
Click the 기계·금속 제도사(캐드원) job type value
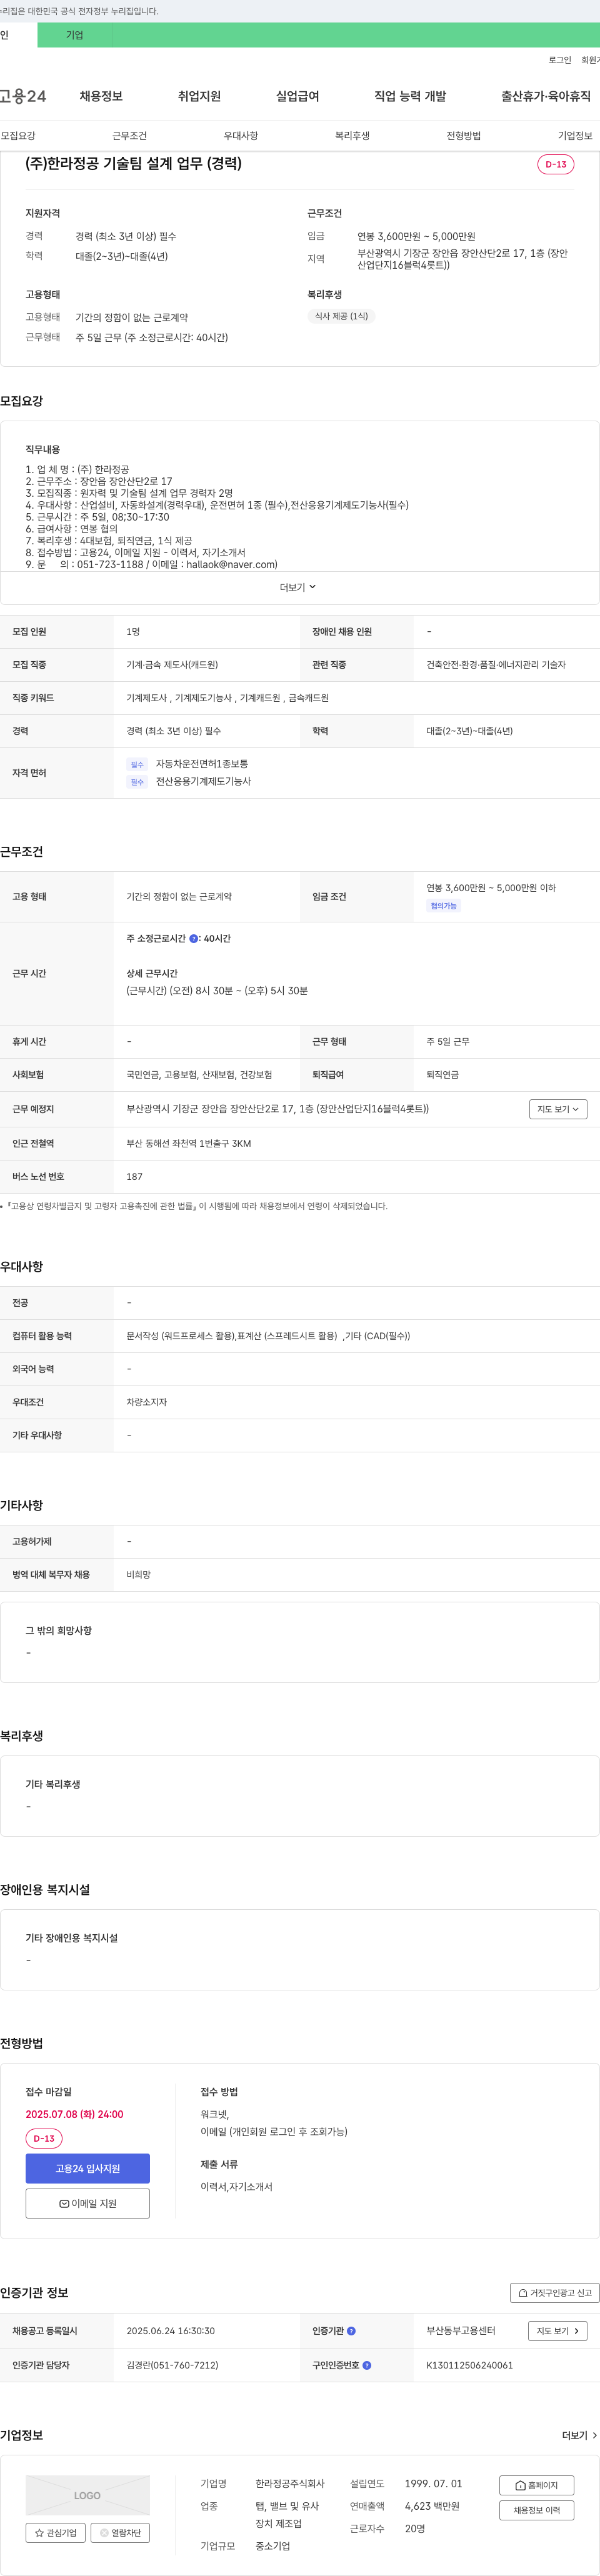point(172,665)
